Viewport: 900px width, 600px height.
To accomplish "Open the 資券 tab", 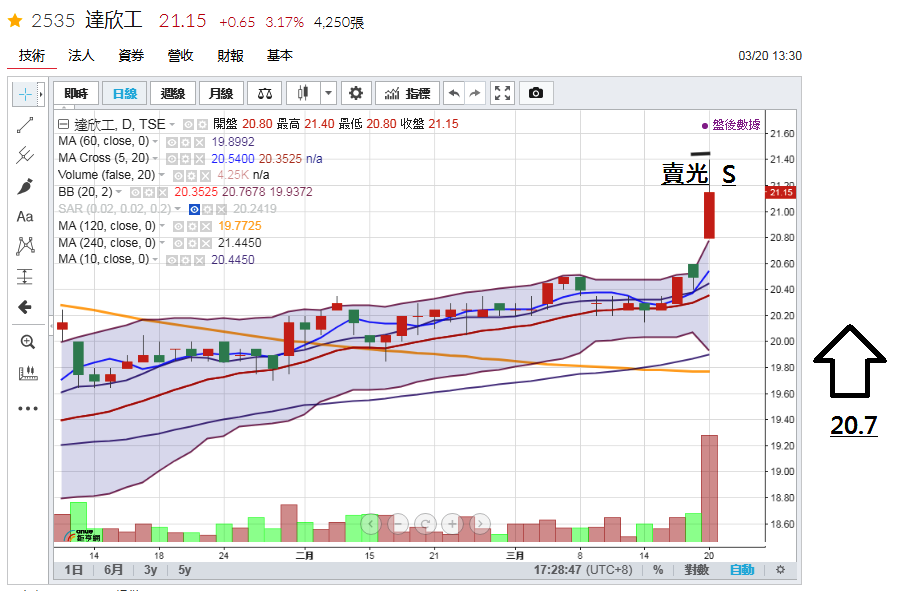I will pyautogui.click(x=131, y=56).
